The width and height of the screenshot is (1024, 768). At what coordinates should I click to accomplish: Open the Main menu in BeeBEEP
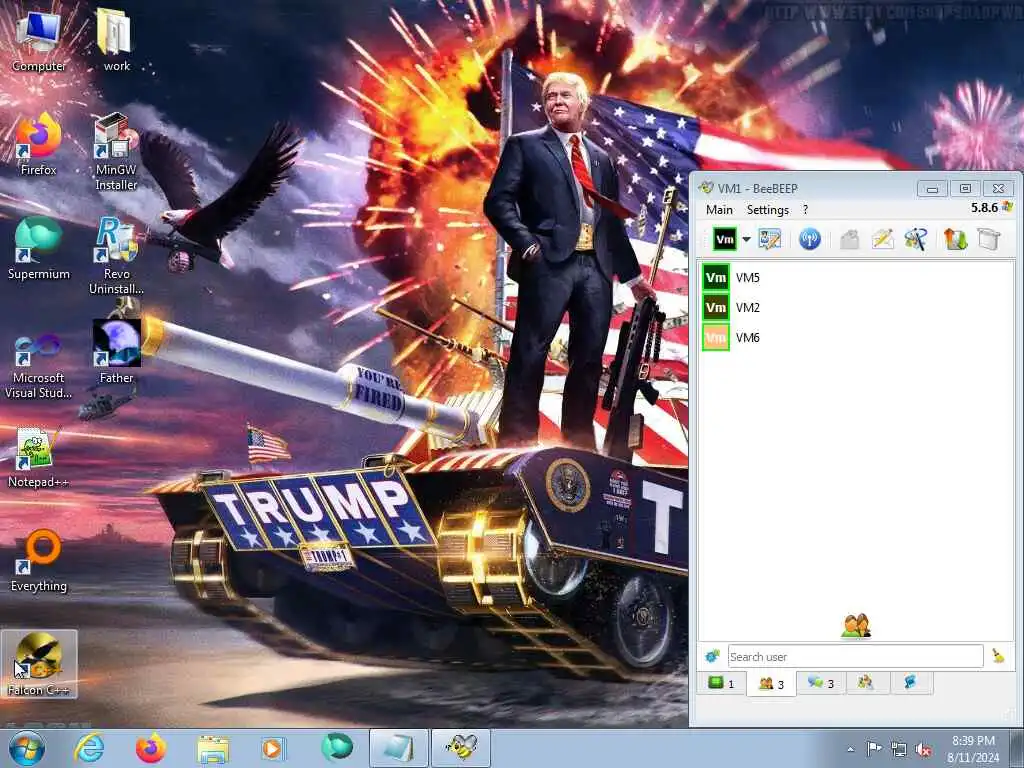tap(719, 210)
